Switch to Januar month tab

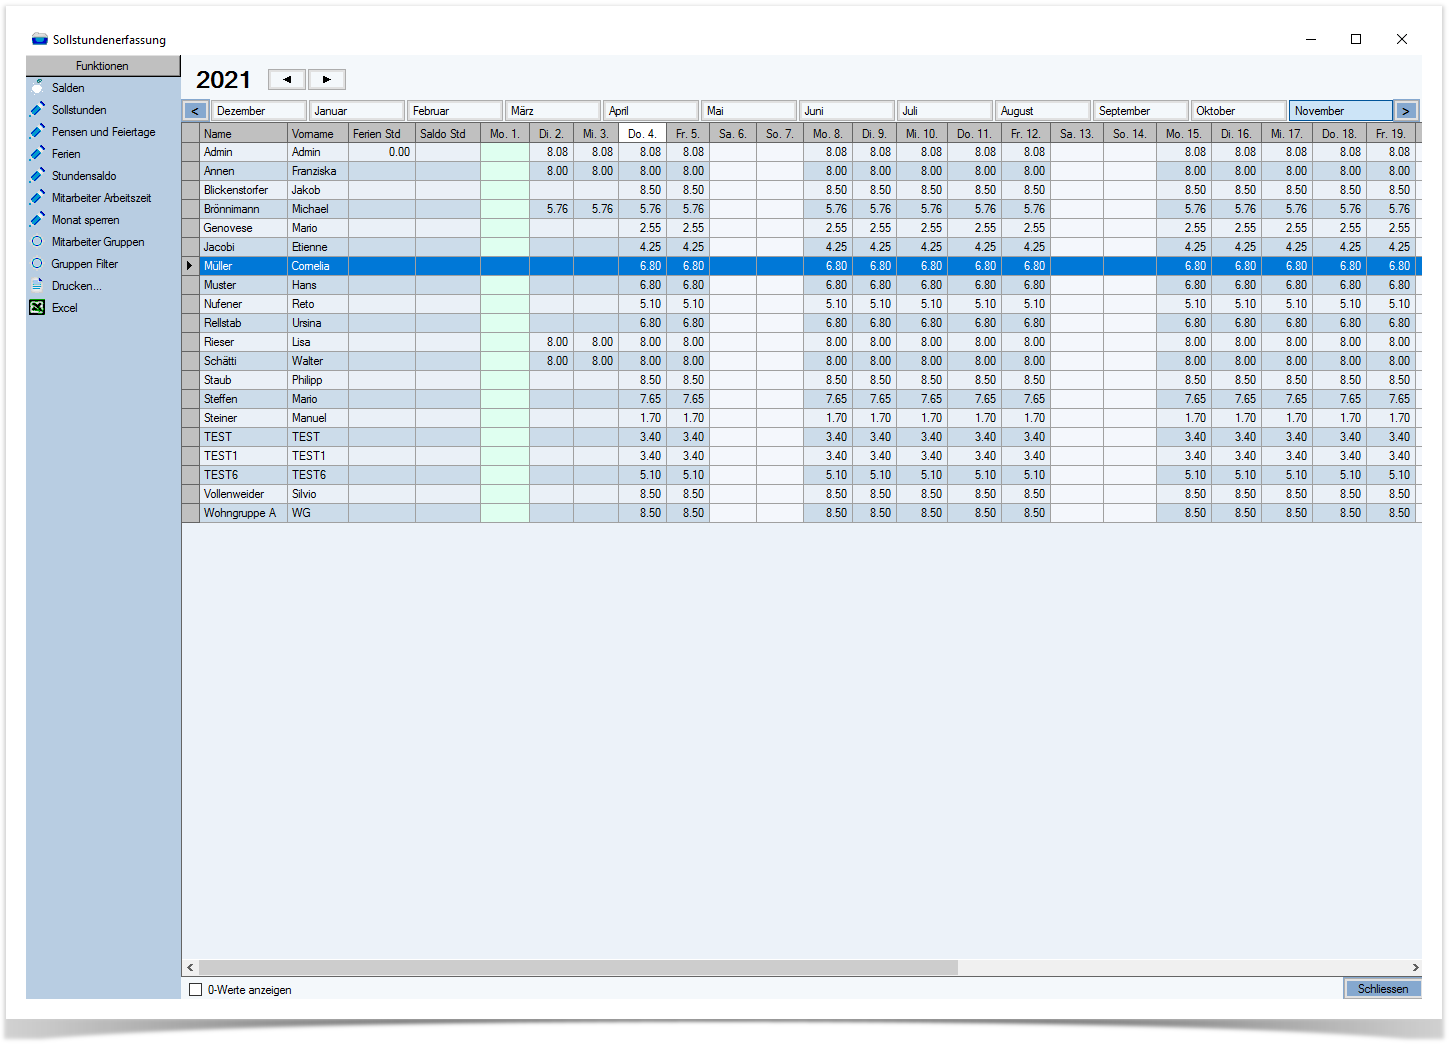click(357, 111)
